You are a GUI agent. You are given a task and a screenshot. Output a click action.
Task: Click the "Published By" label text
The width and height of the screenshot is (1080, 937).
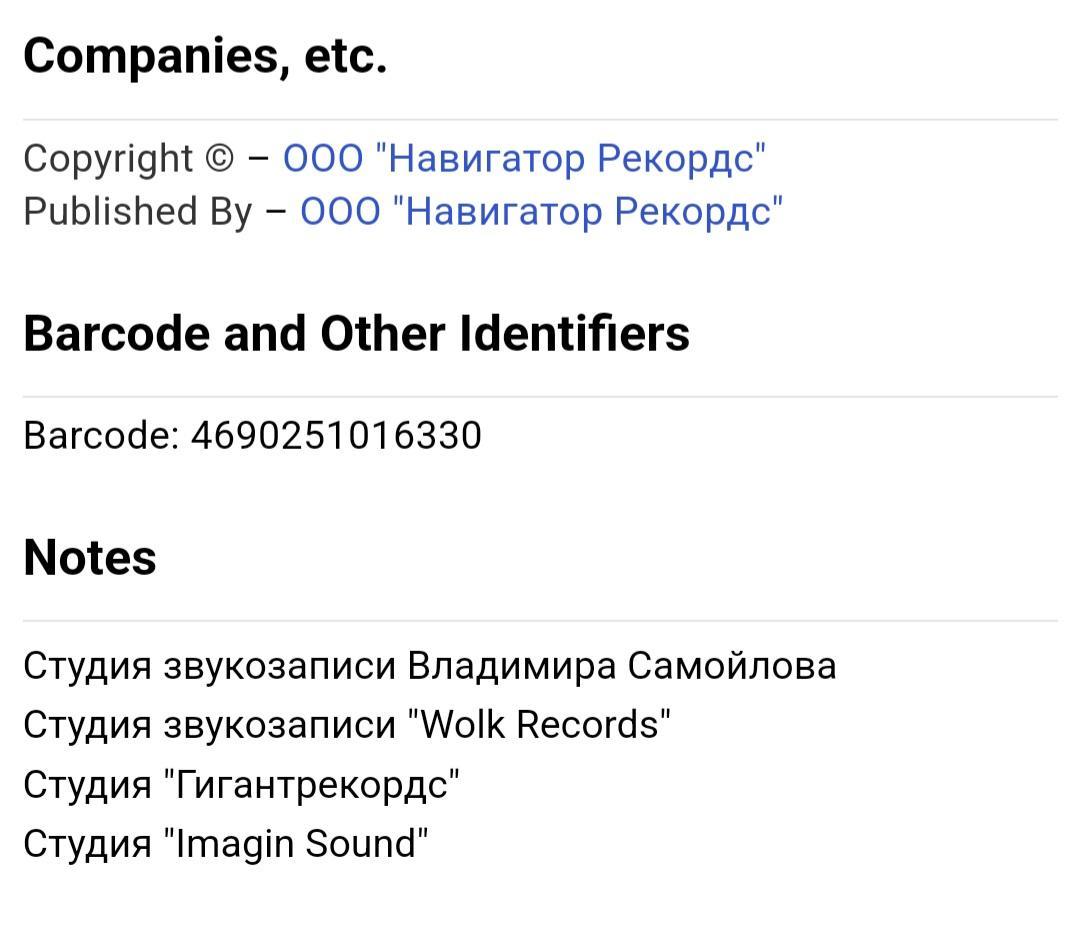138,211
